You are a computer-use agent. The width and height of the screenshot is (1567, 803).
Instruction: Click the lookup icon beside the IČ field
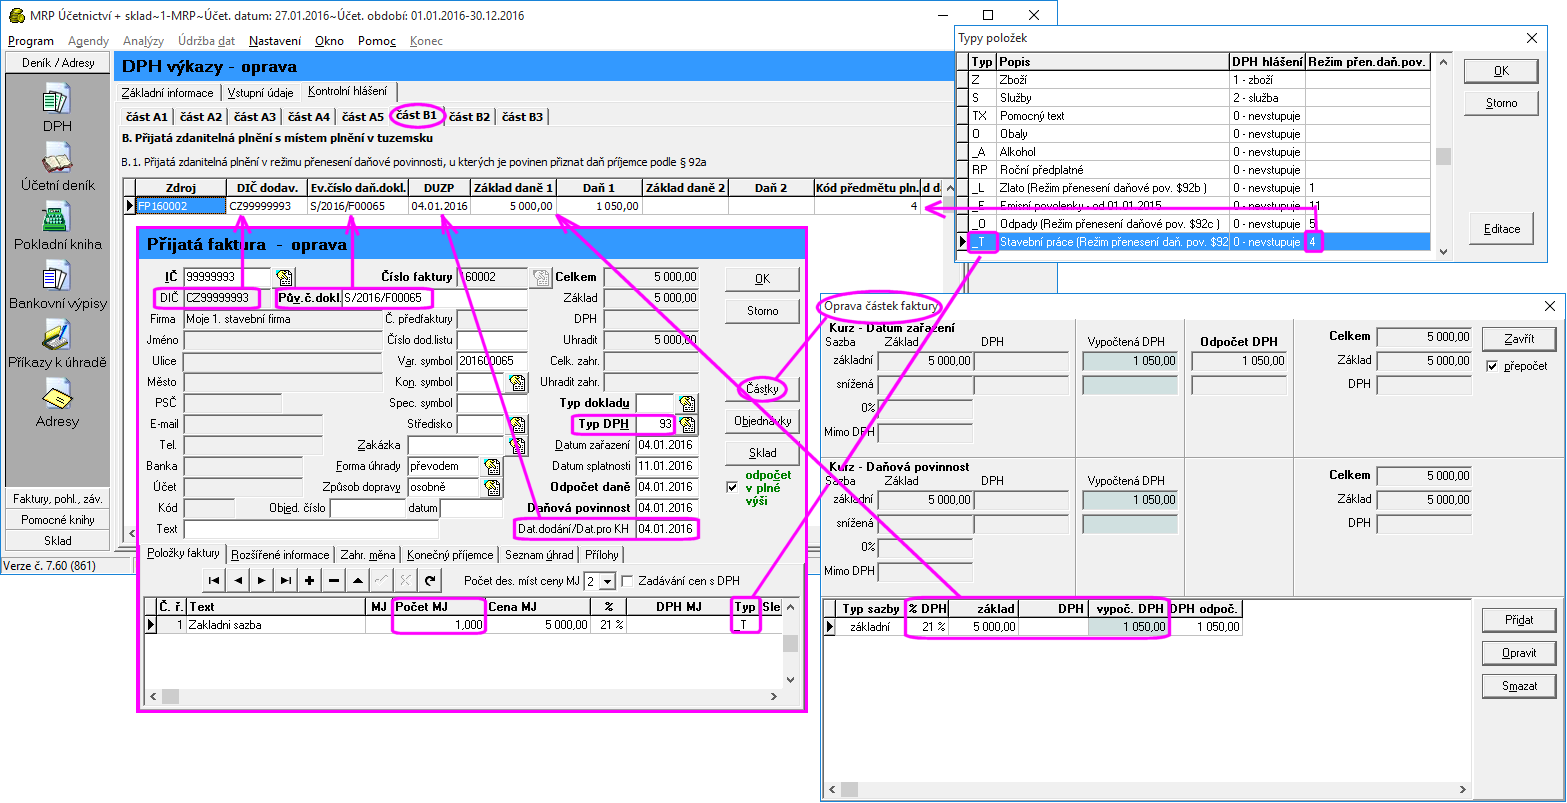(x=284, y=277)
